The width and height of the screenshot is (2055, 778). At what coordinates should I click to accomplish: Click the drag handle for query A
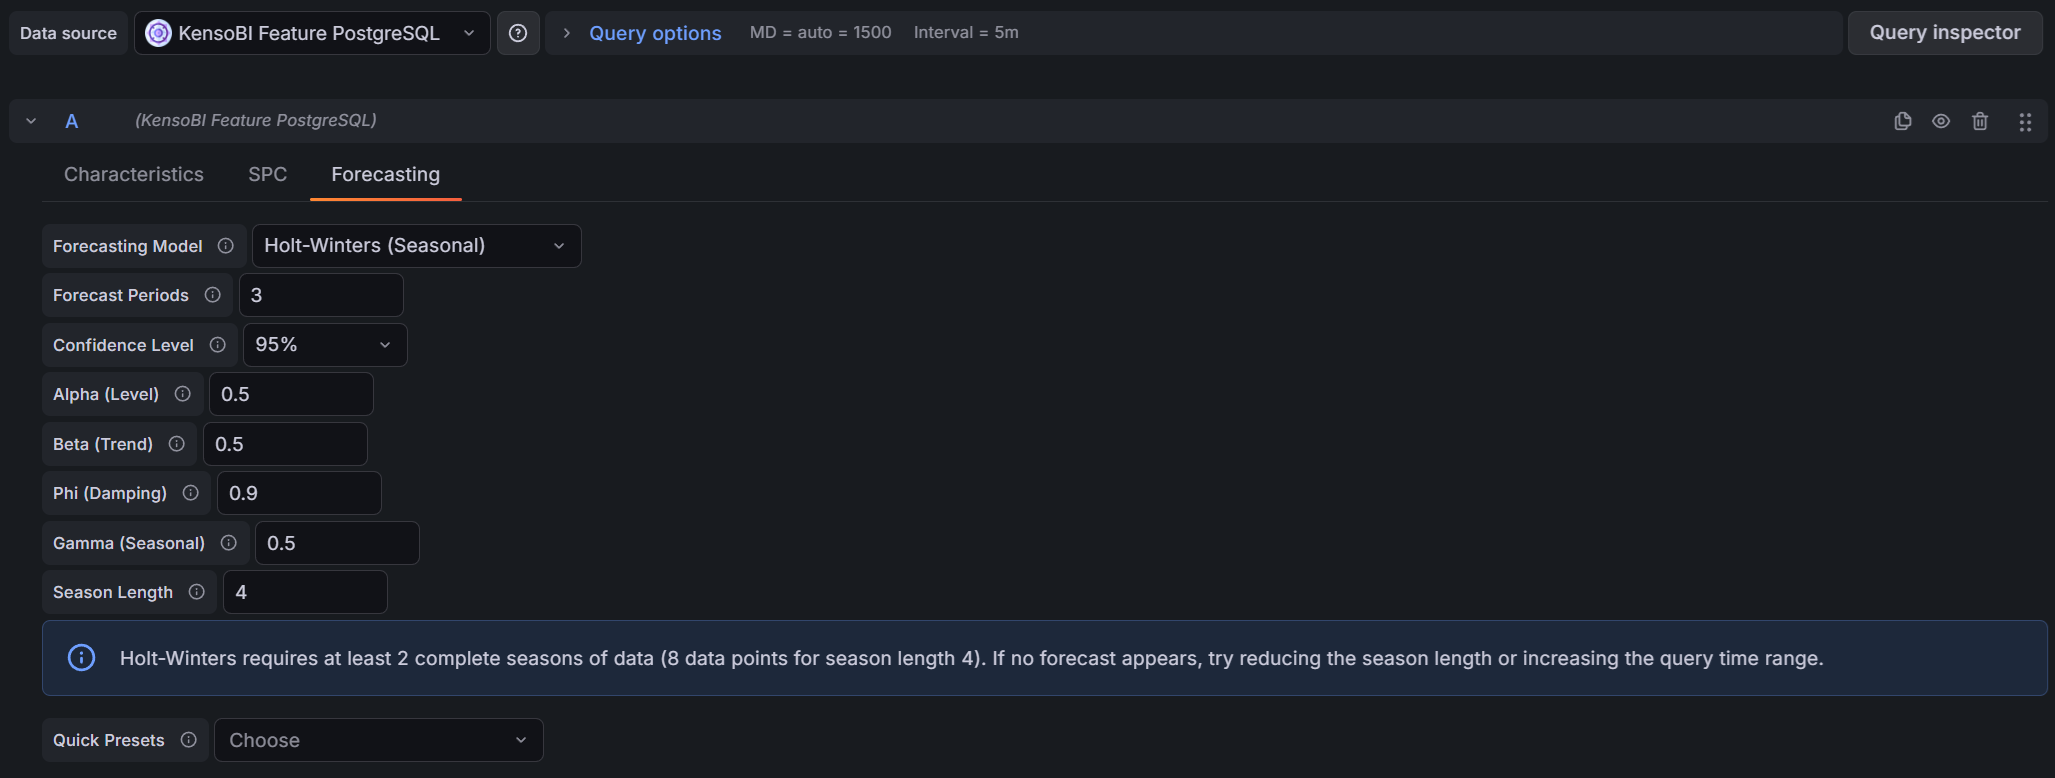coord(2025,121)
